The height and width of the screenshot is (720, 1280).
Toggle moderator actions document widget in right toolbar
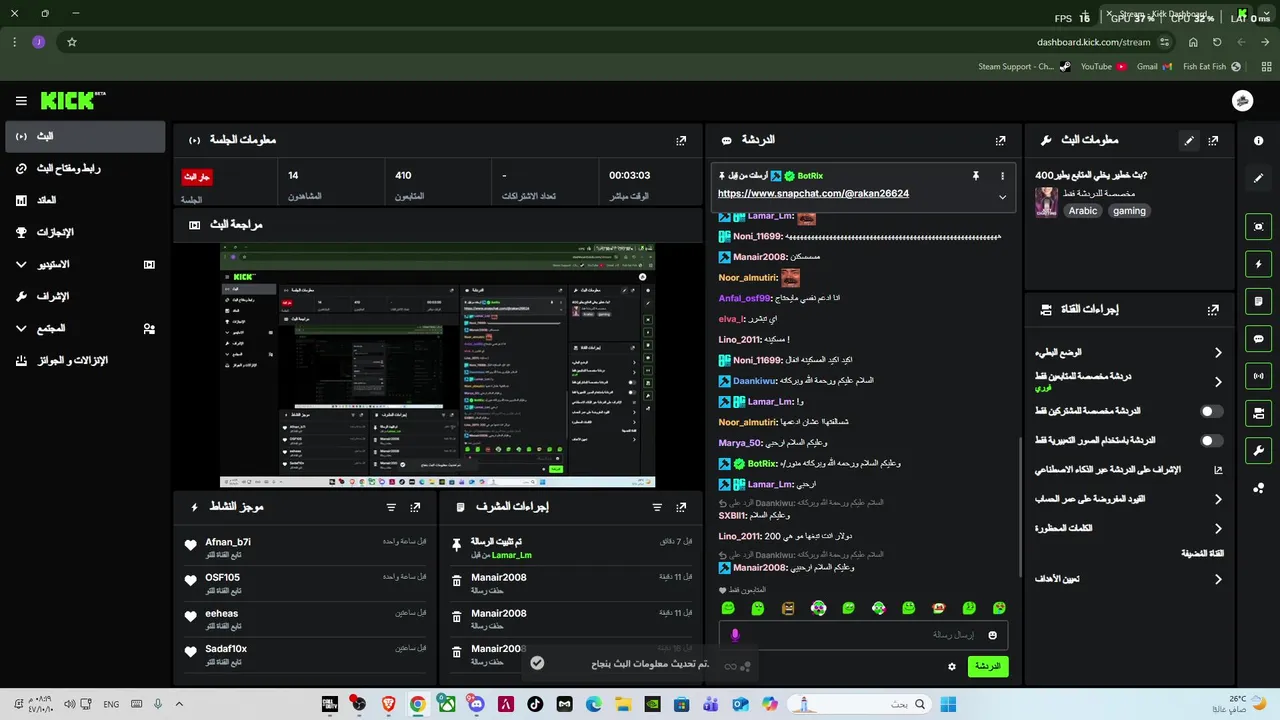(x=1259, y=301)
